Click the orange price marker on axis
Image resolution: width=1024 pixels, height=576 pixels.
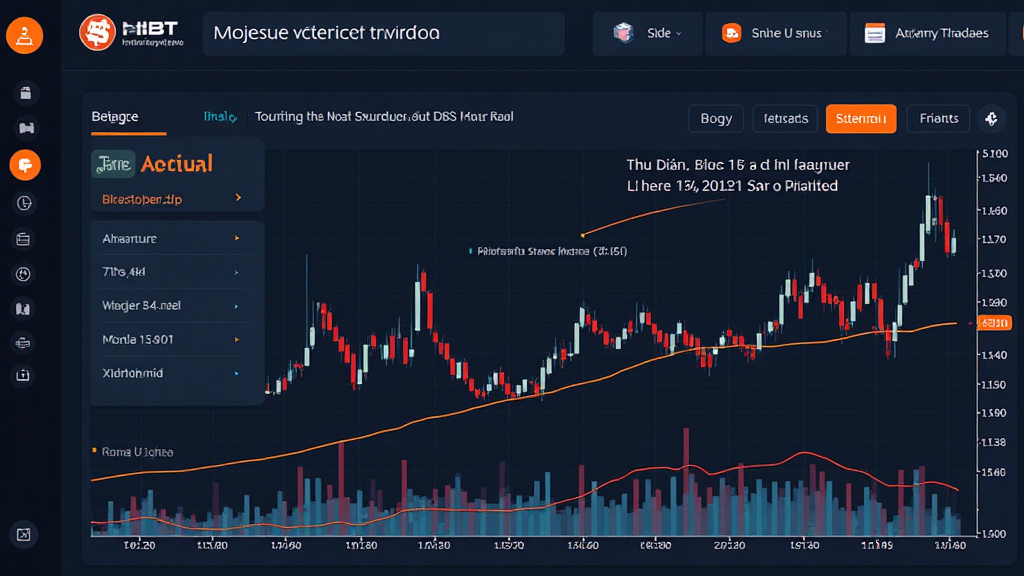(x=994, y=323)
